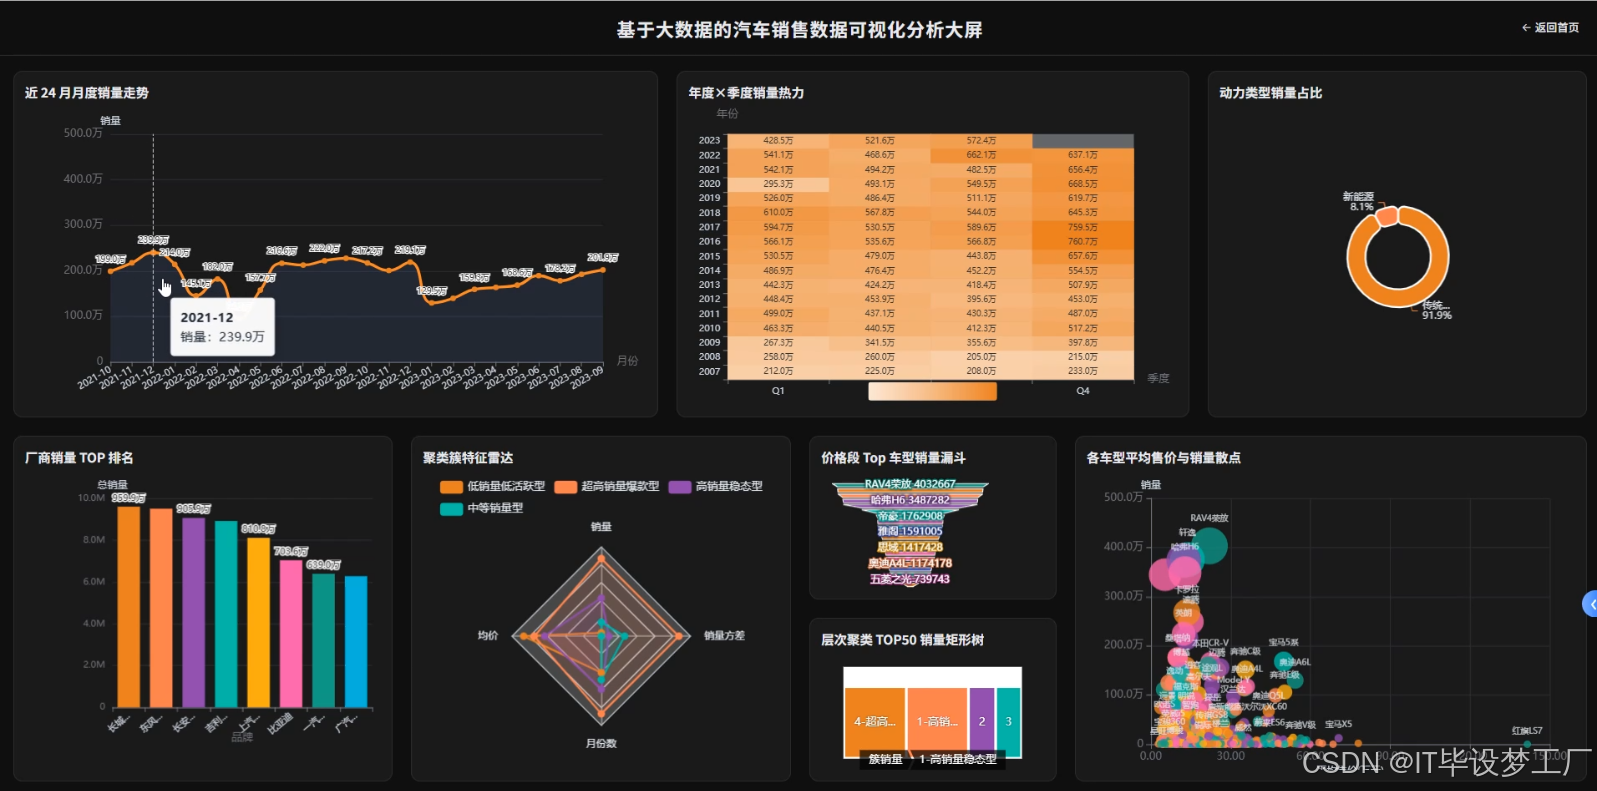Click the gray empty 2023 Q4 heatmap cell

click(1083, 141)
